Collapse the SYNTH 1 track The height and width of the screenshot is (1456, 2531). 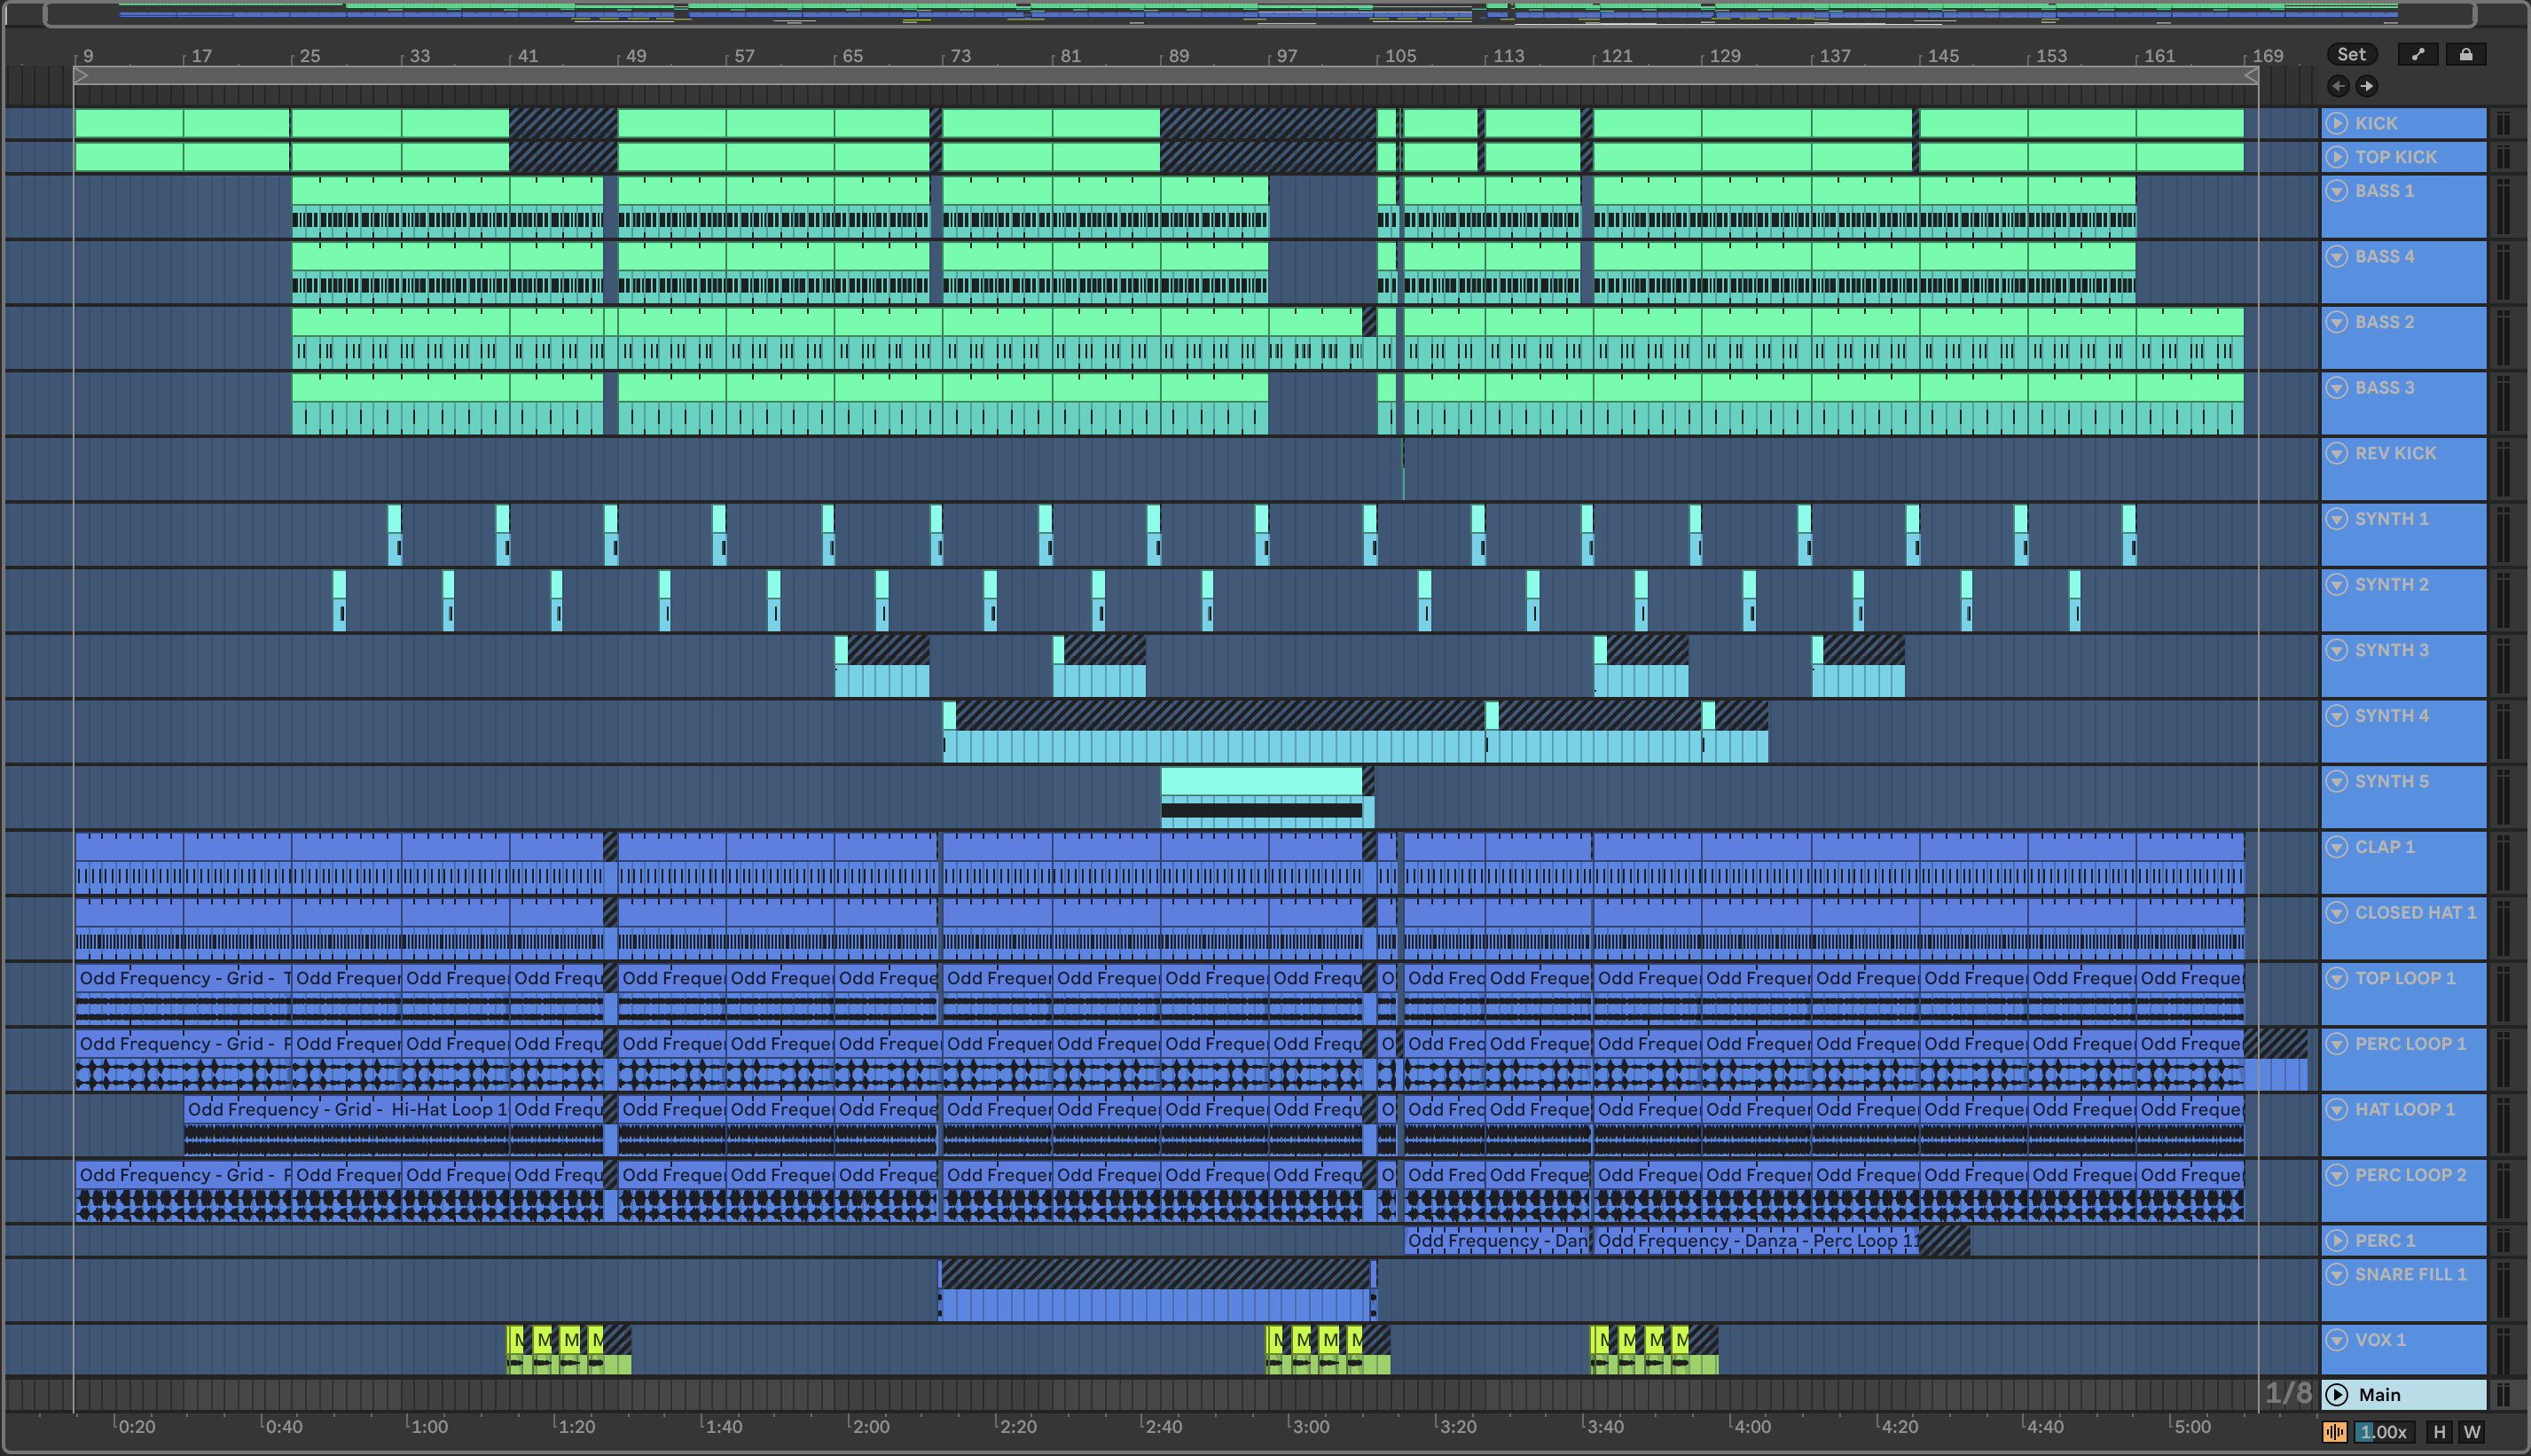[x=2337, y=519]
